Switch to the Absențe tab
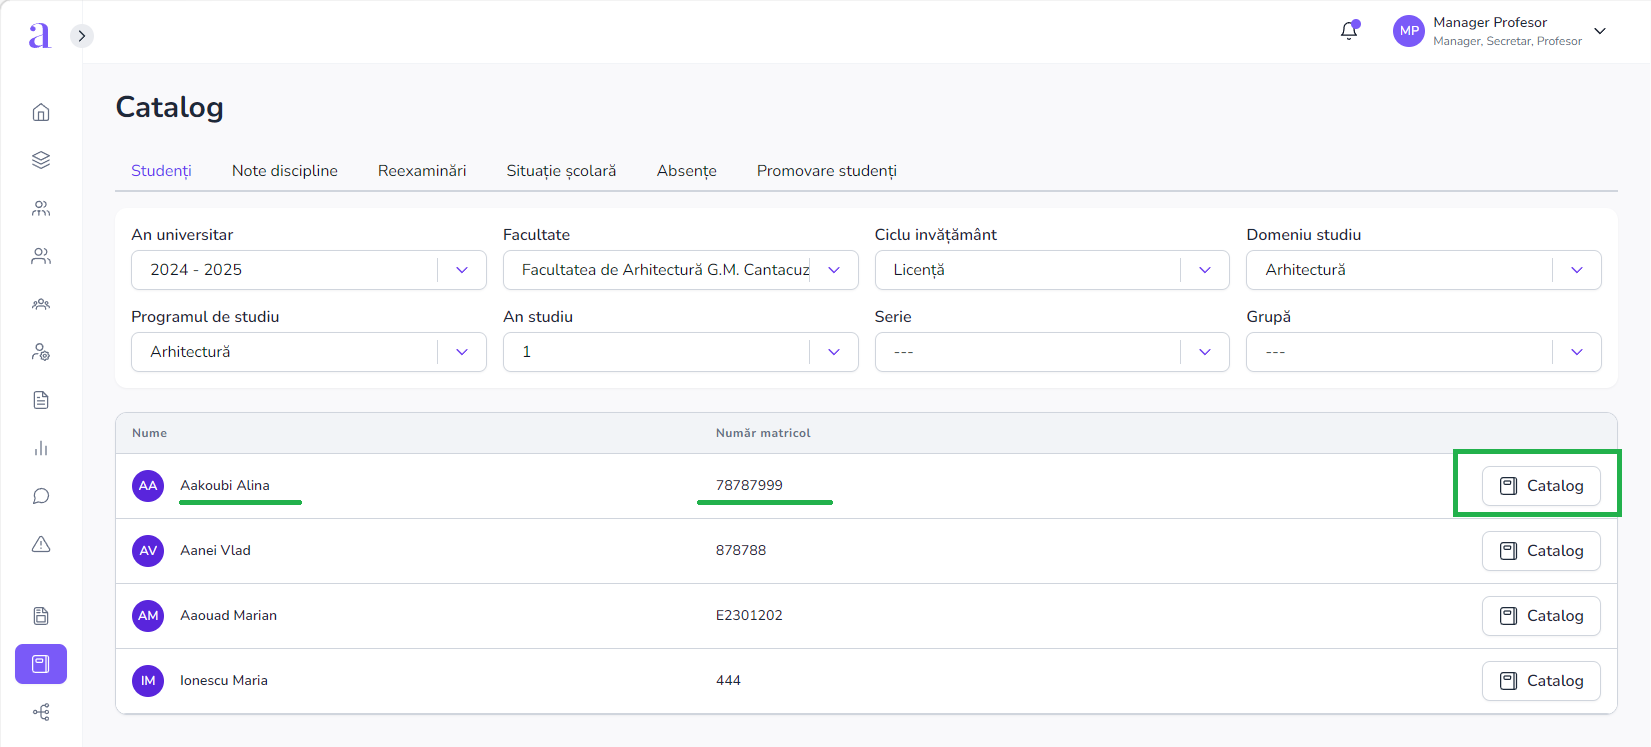 click(686, 171)
